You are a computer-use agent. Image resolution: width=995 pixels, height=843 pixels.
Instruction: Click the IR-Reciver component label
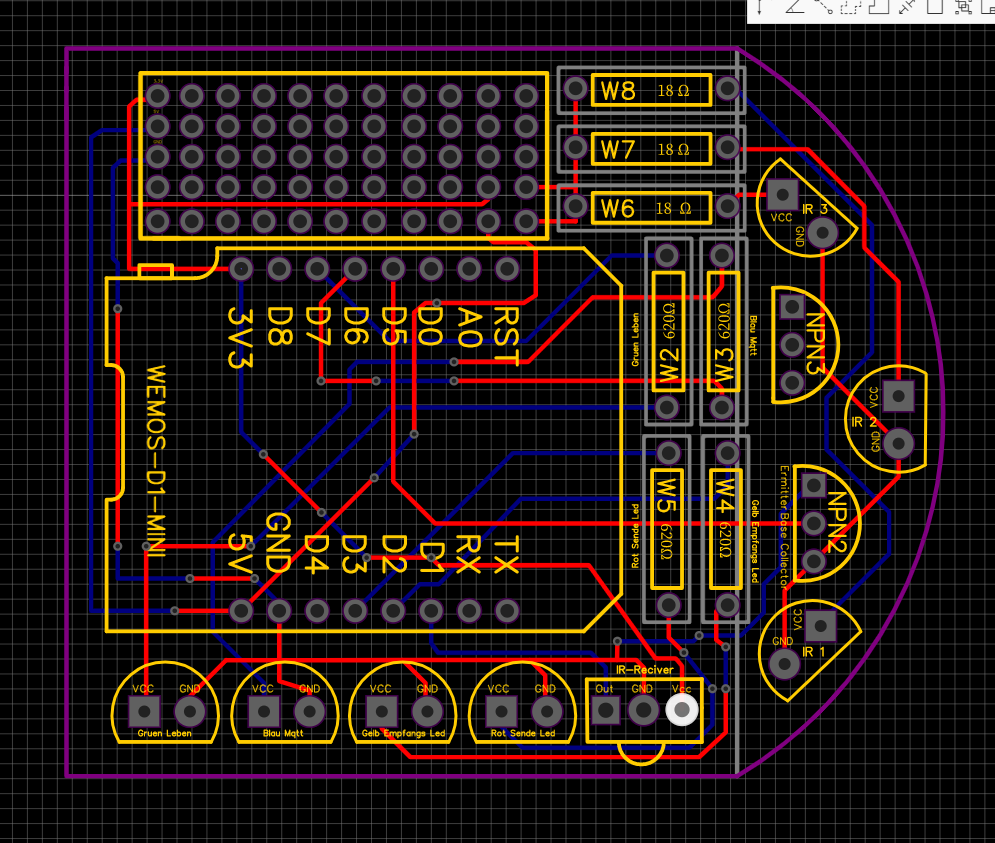645,670
